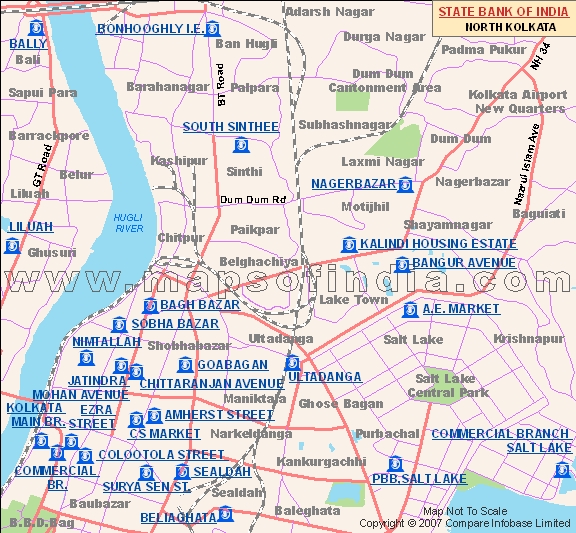Click the Colootola Street bank icon
This screenshot has height=533, width=576.
tap(85, 456)
